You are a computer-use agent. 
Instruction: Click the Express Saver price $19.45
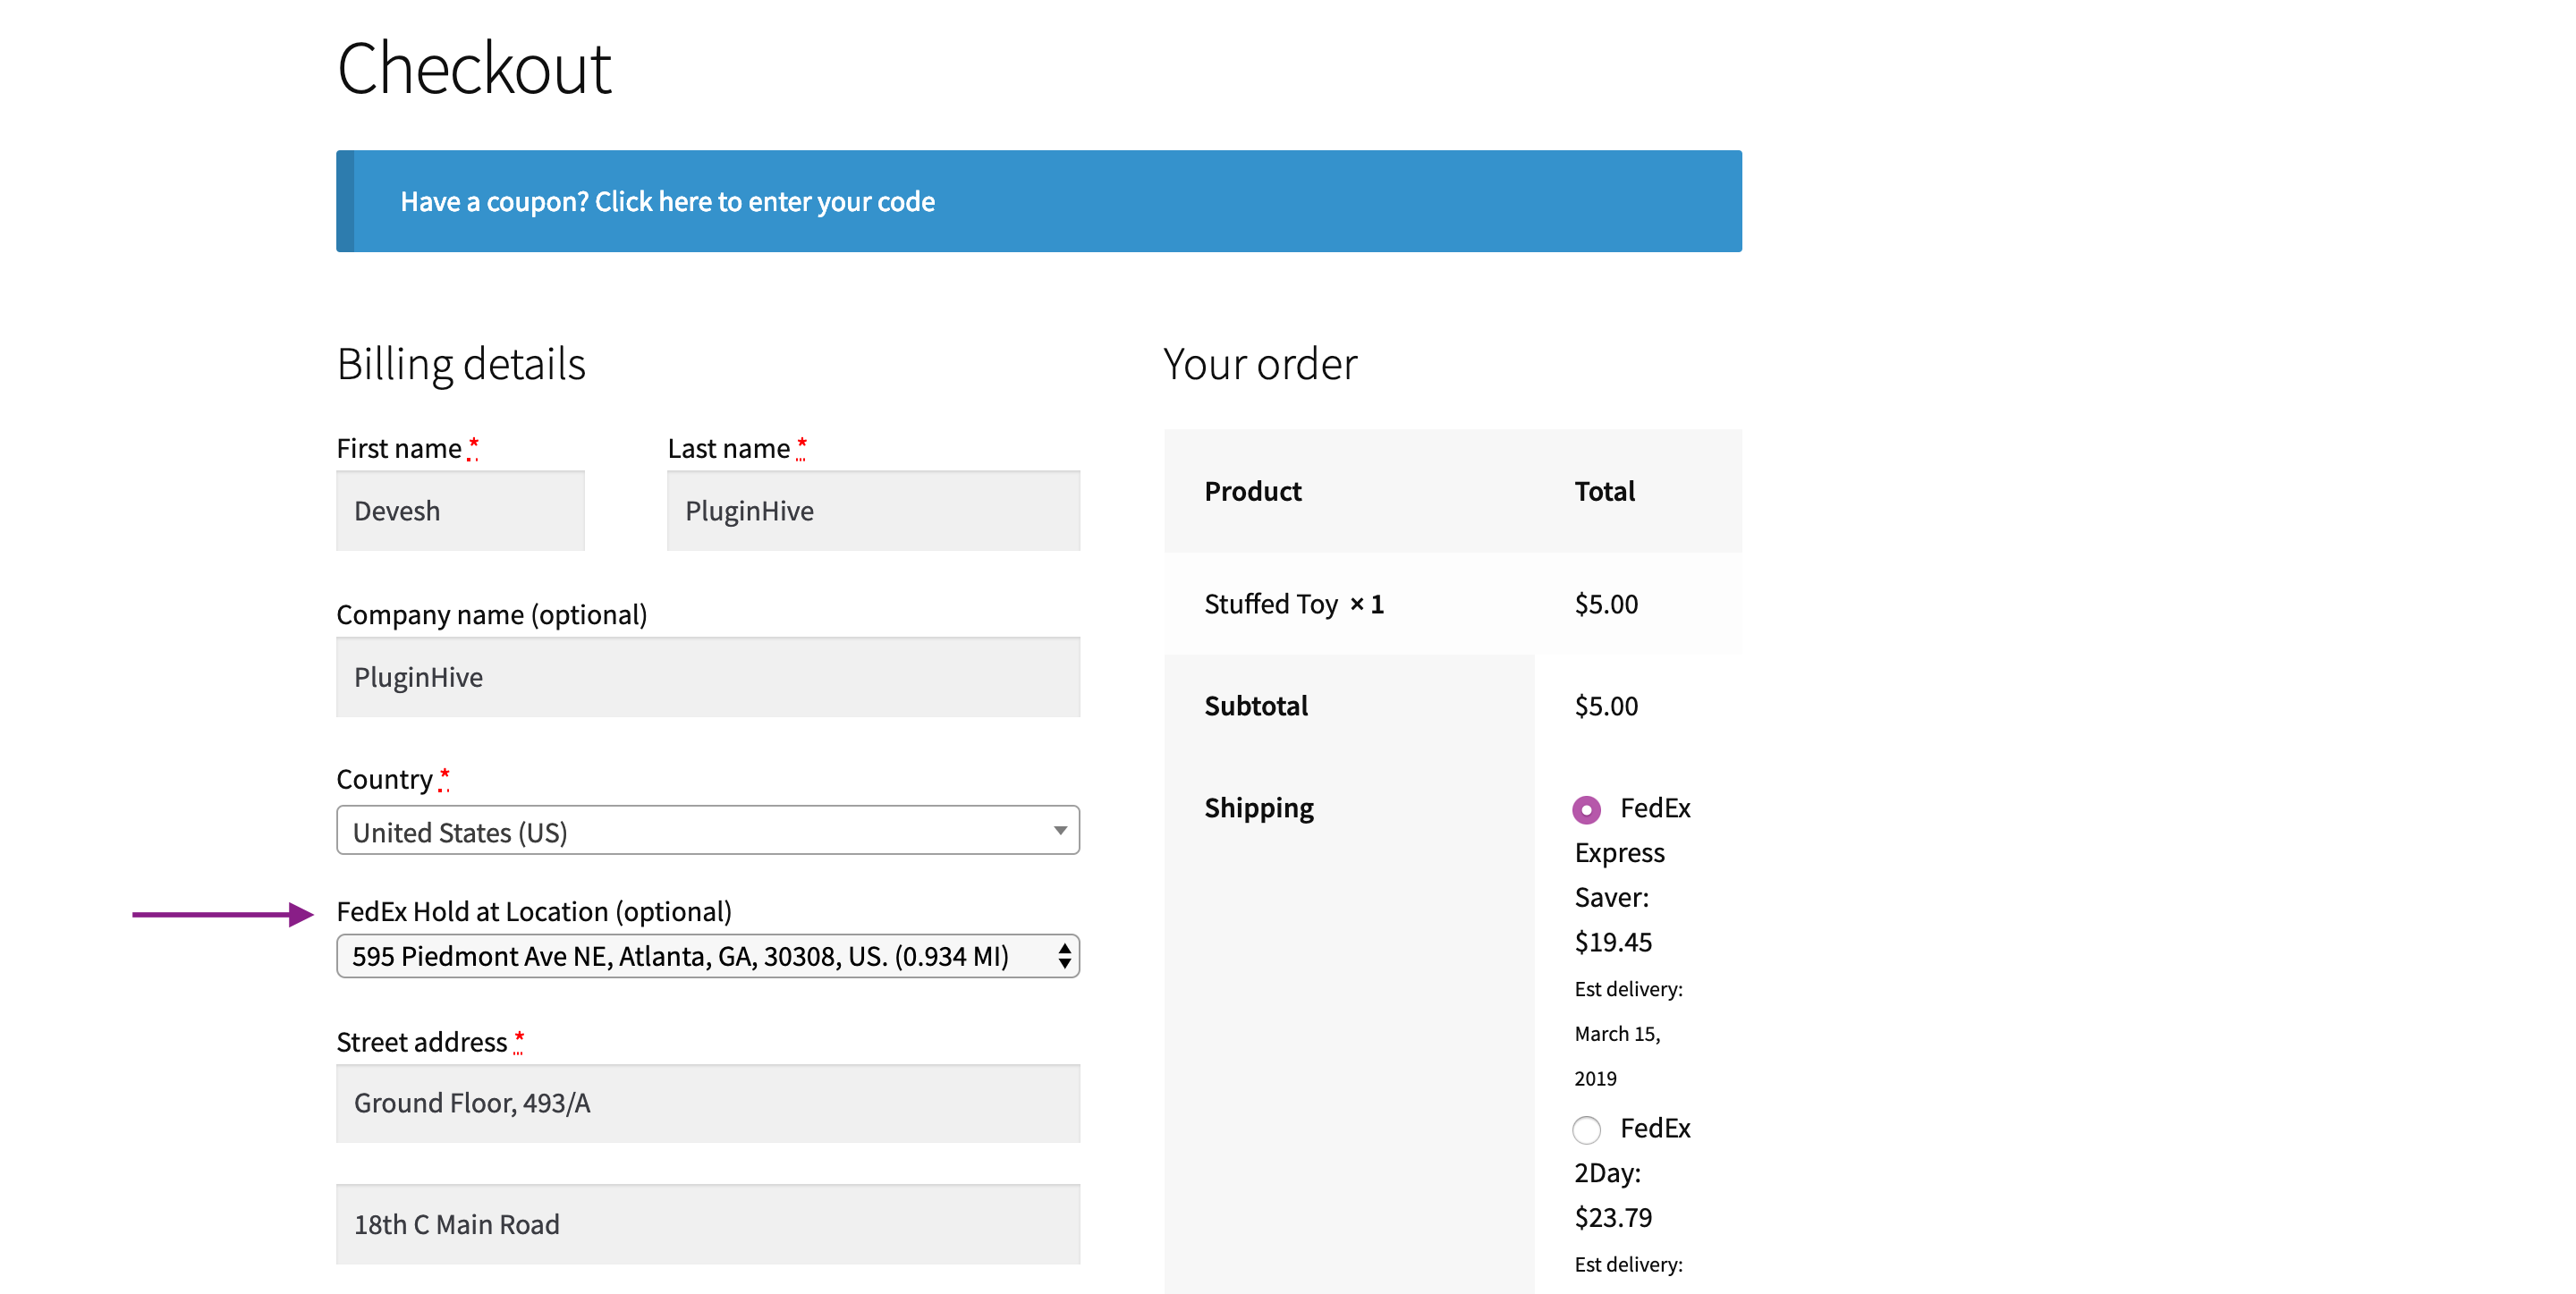tap(1613, 942)
